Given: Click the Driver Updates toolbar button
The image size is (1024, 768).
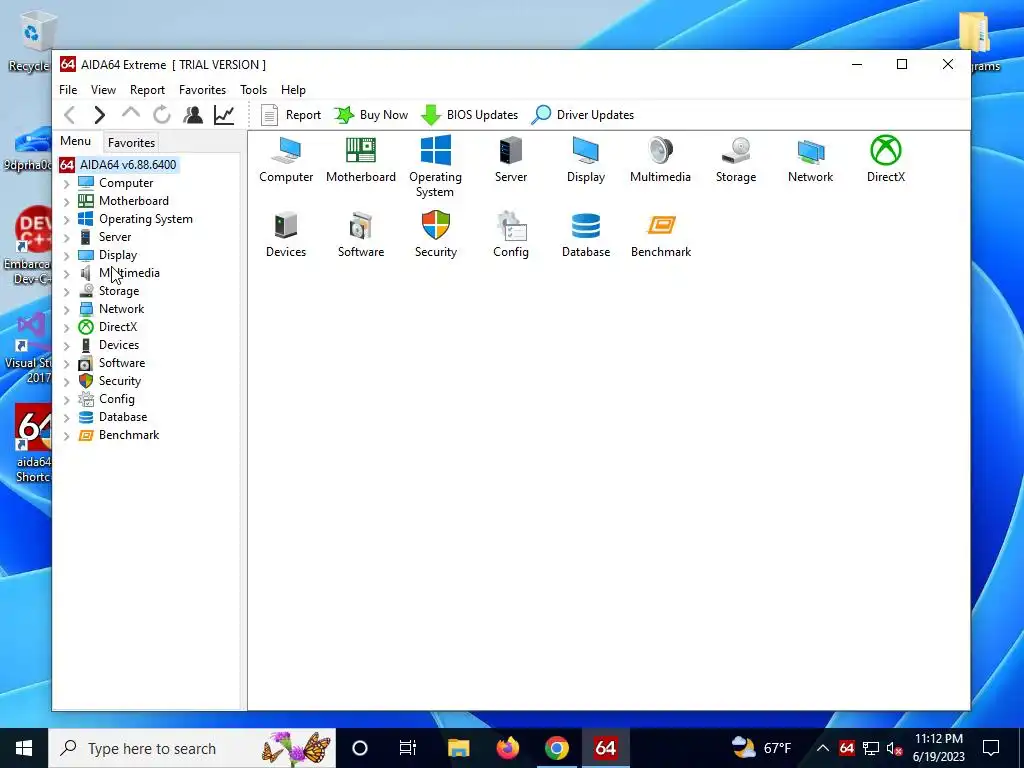Looking at the screenshot, I should (x=582, y=115).
